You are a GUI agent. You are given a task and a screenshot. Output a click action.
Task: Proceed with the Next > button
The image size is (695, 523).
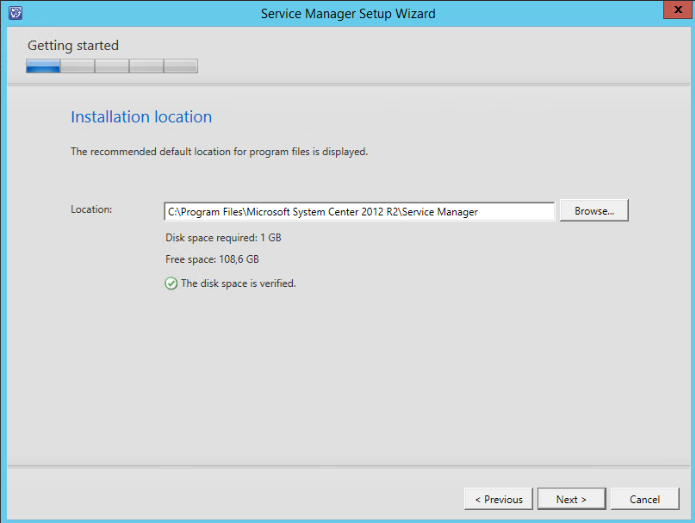[x=571, y=499]
